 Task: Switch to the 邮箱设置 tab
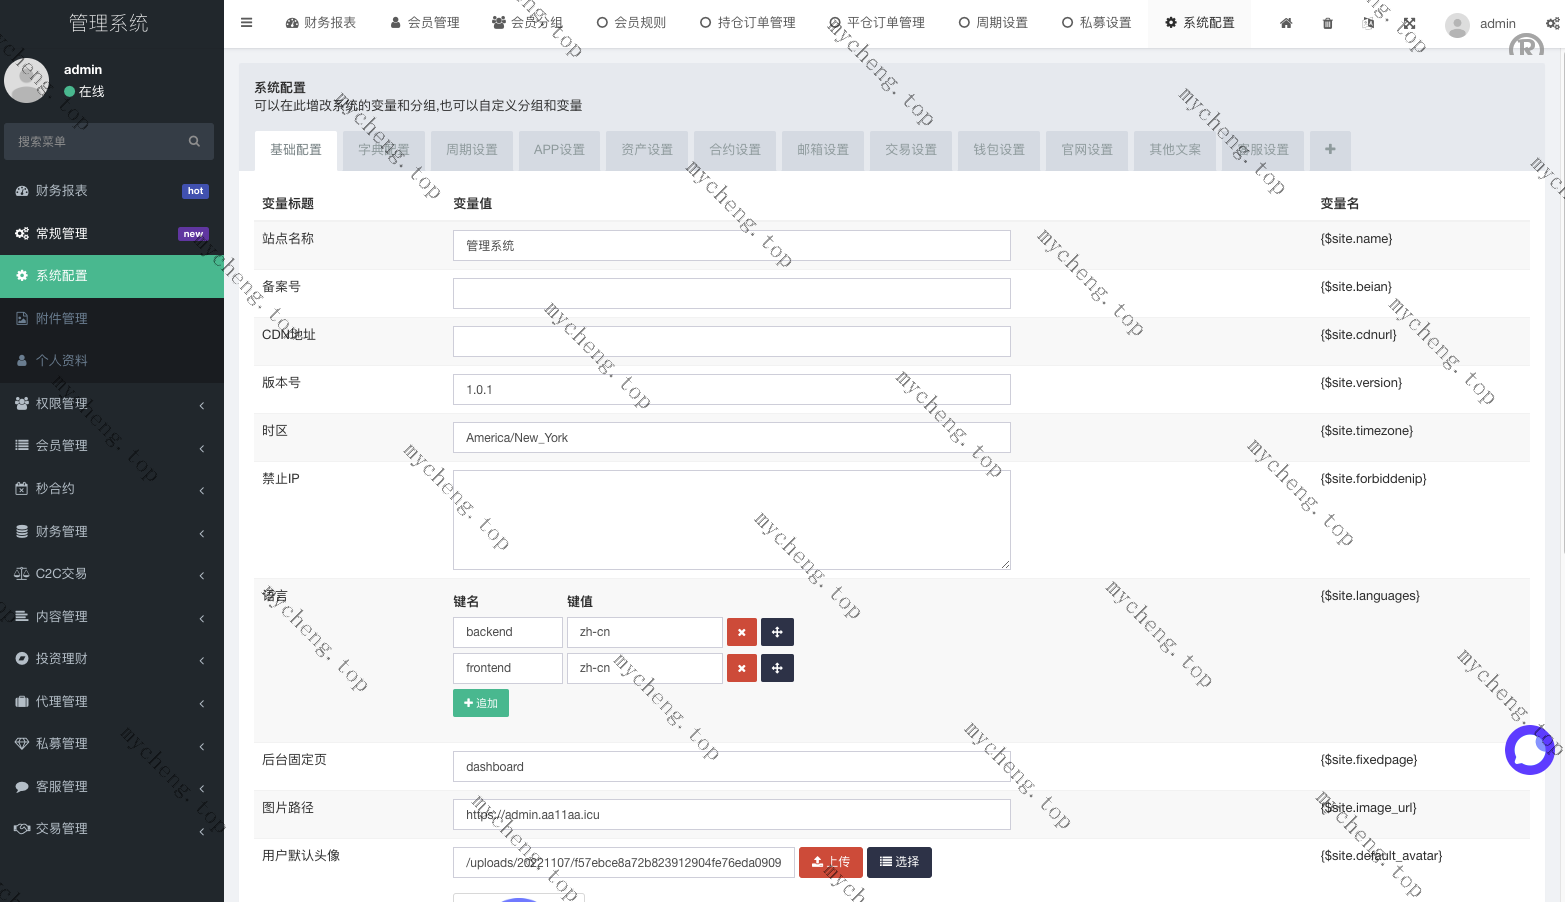click(823, 150)
